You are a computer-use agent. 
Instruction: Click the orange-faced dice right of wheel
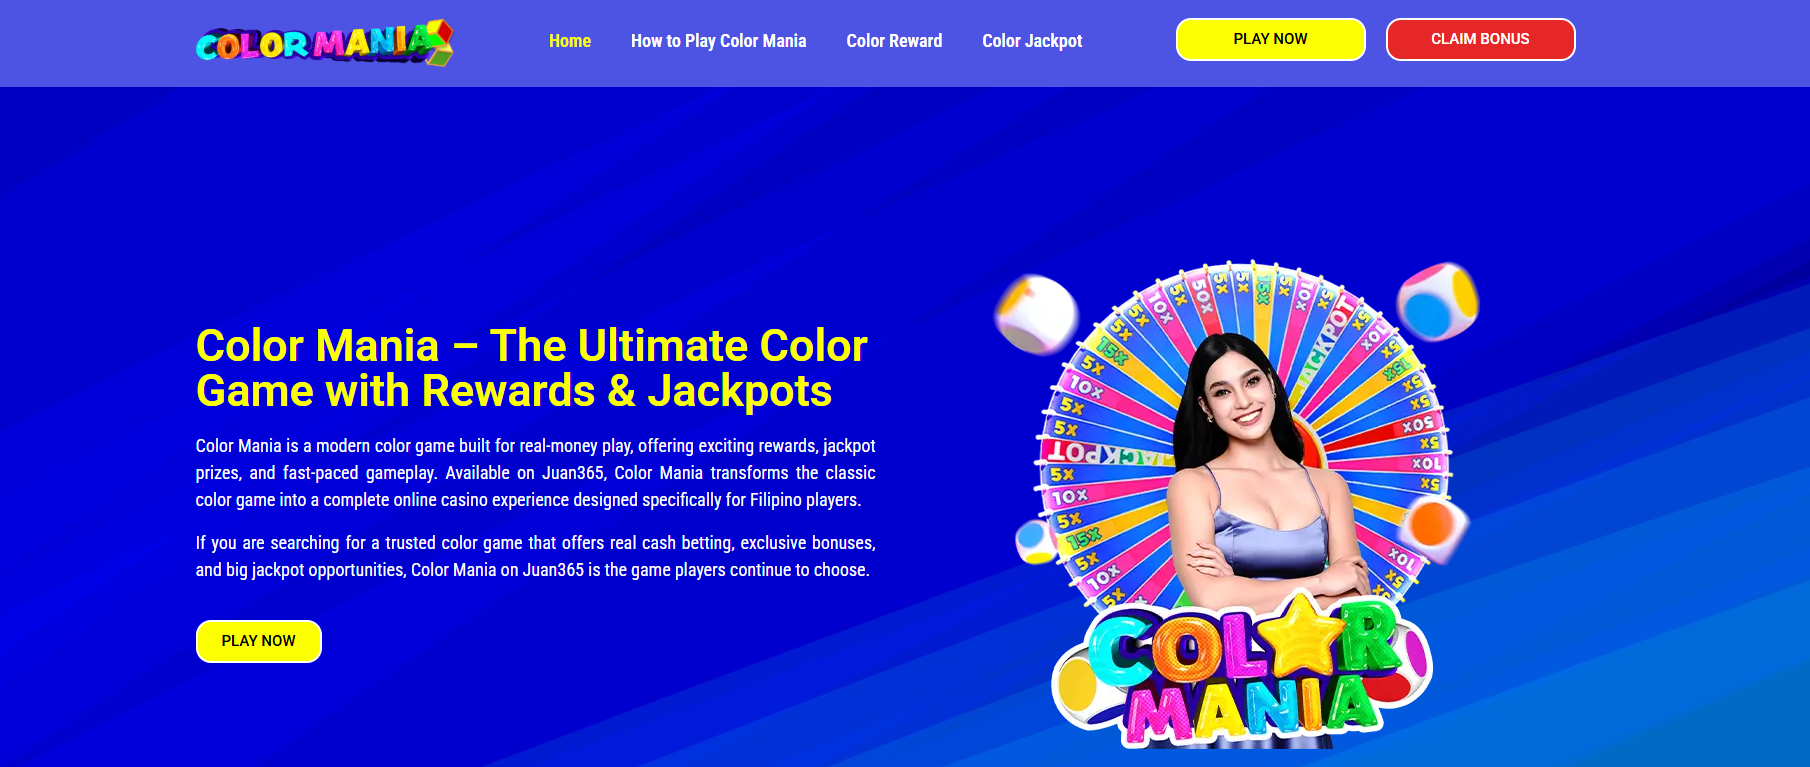coord(1434,525)
